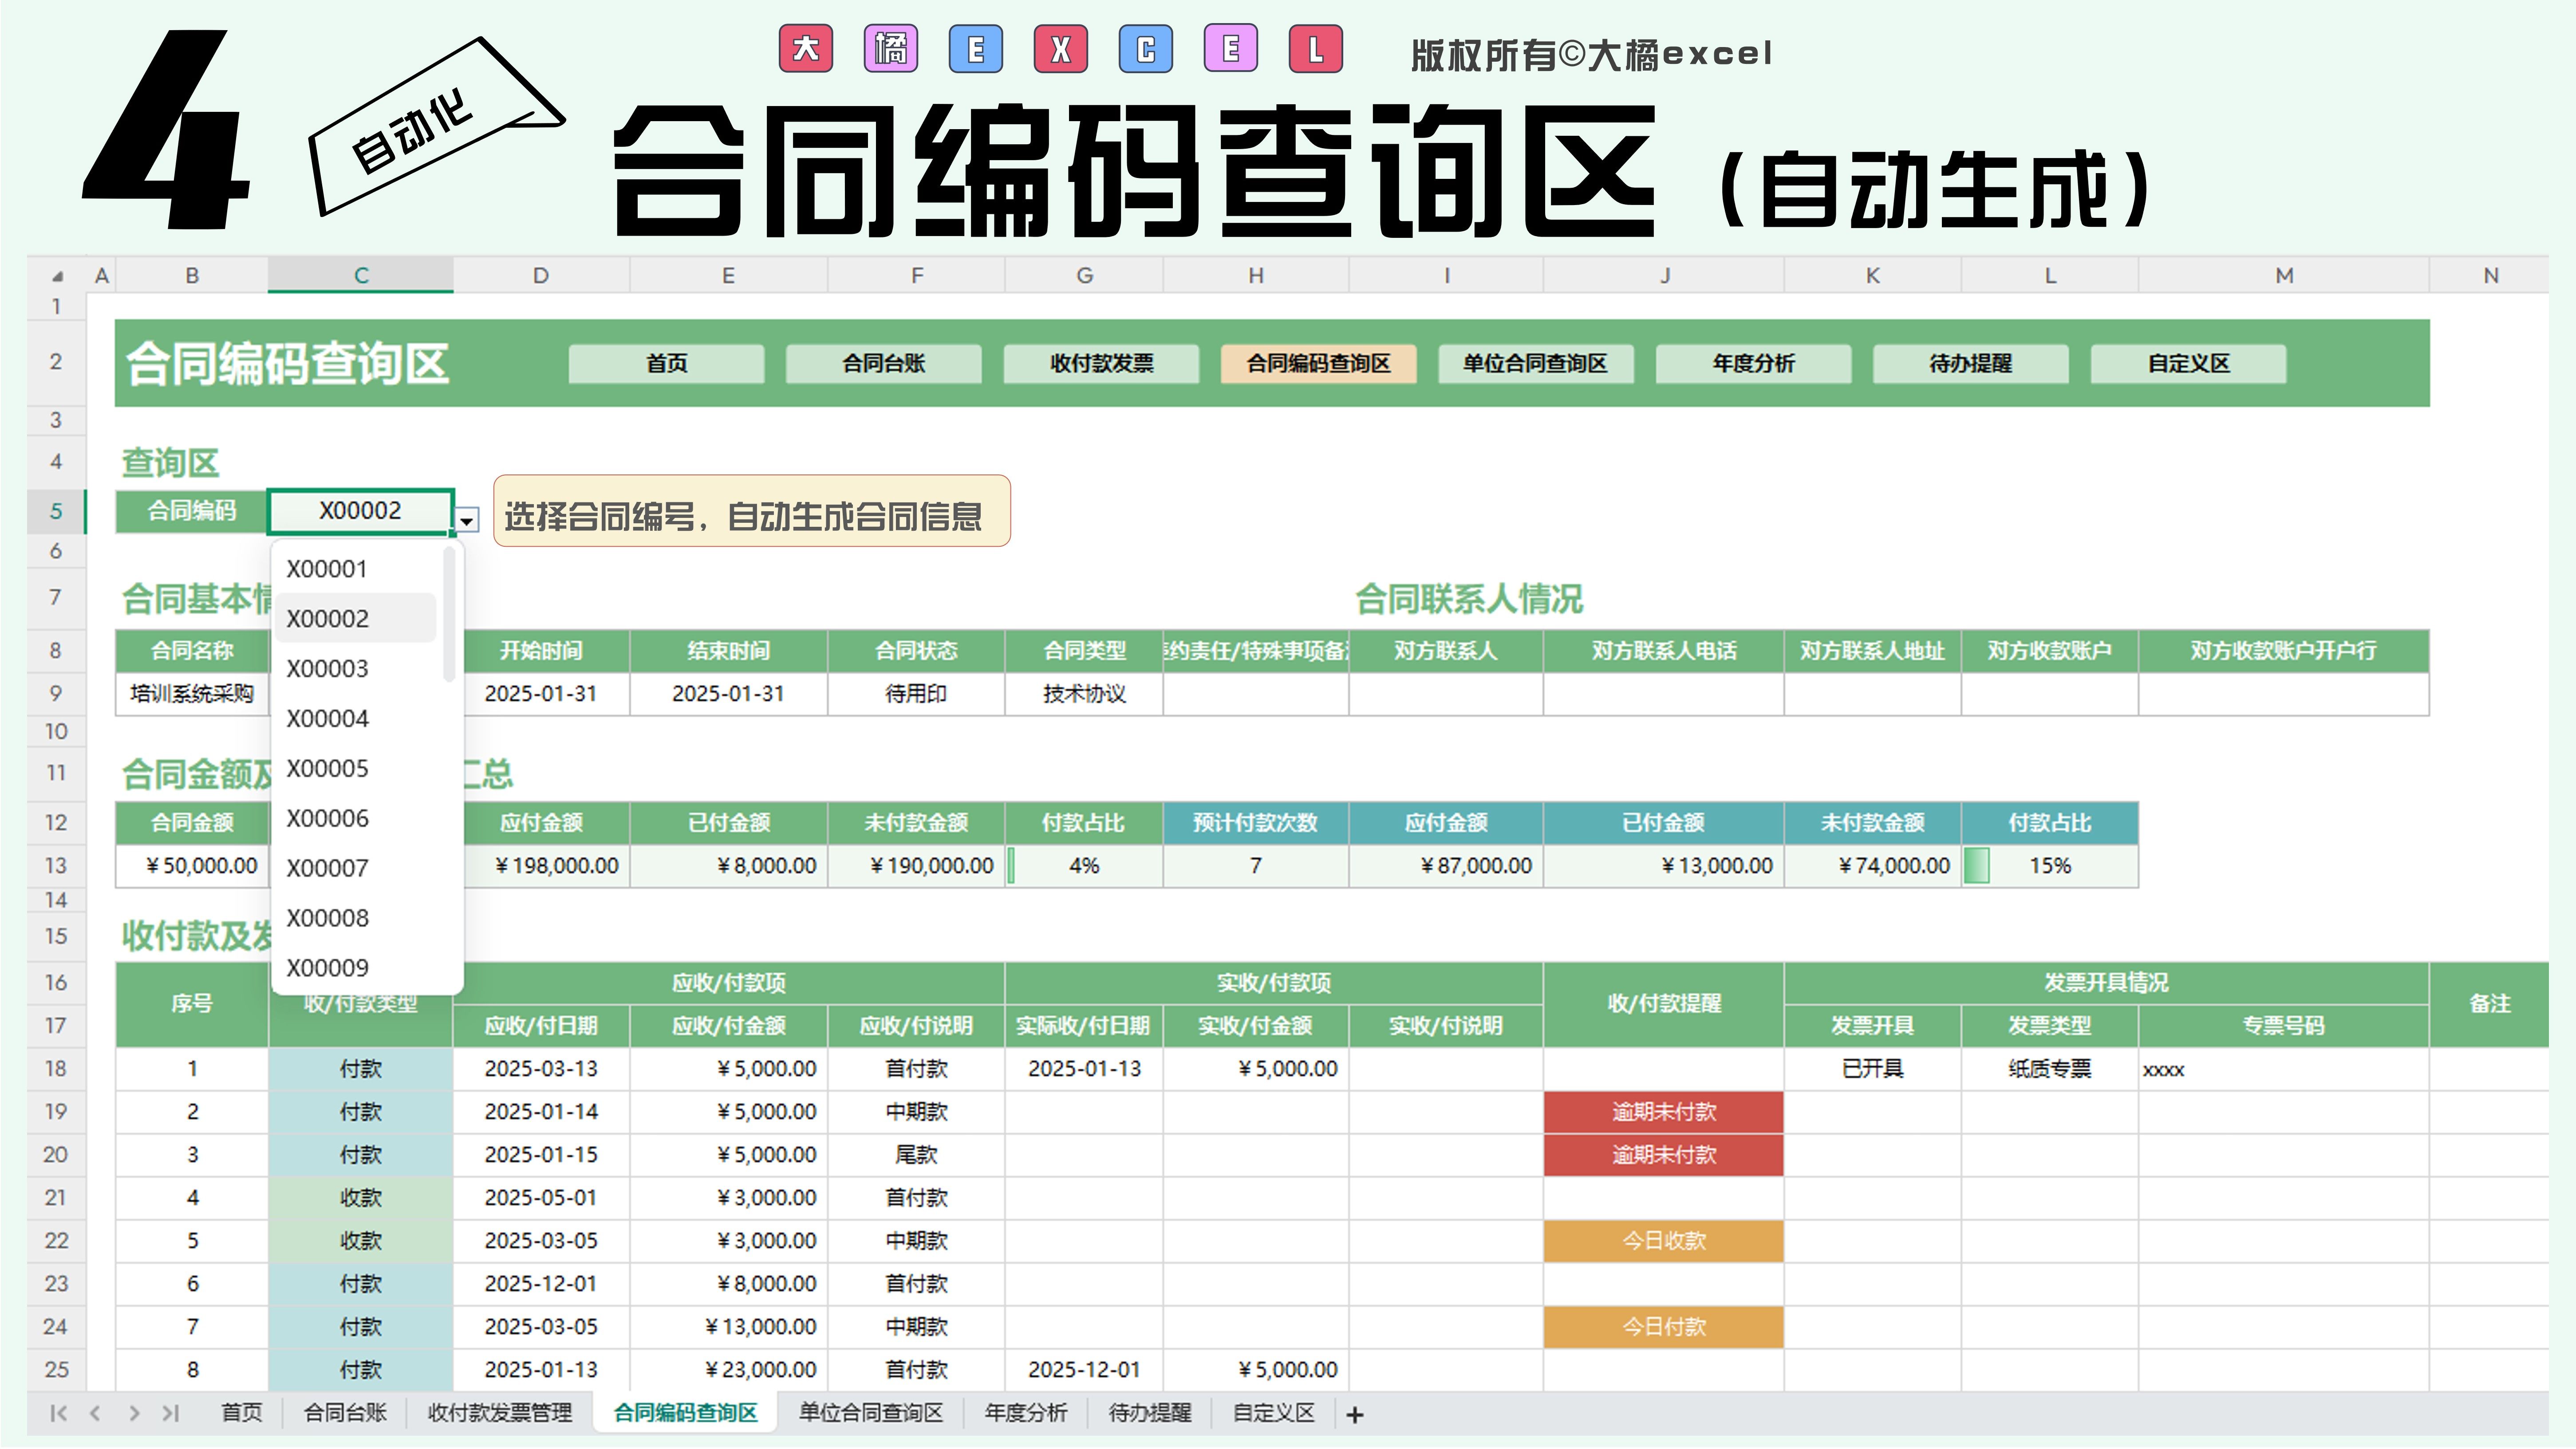Click the select-all corner triangle
Viewport: 2576px width, 1449px height.
58,276
